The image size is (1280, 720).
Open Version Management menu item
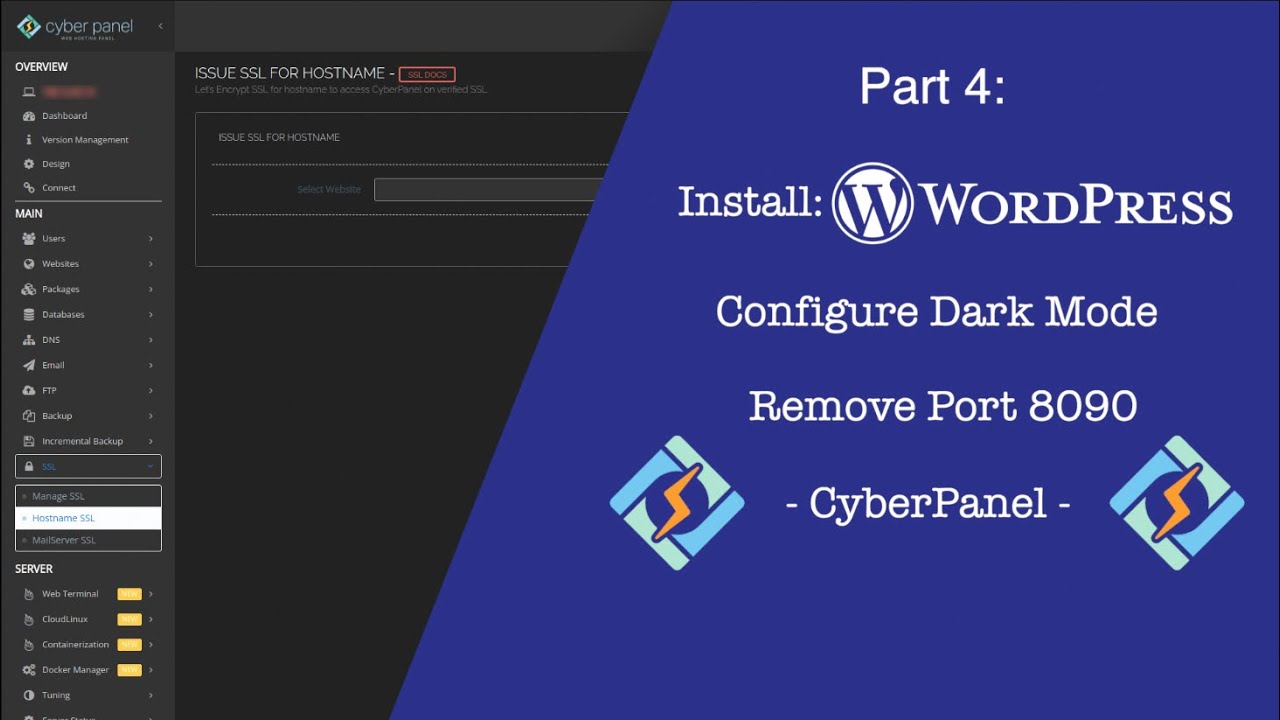pos(85,140)
